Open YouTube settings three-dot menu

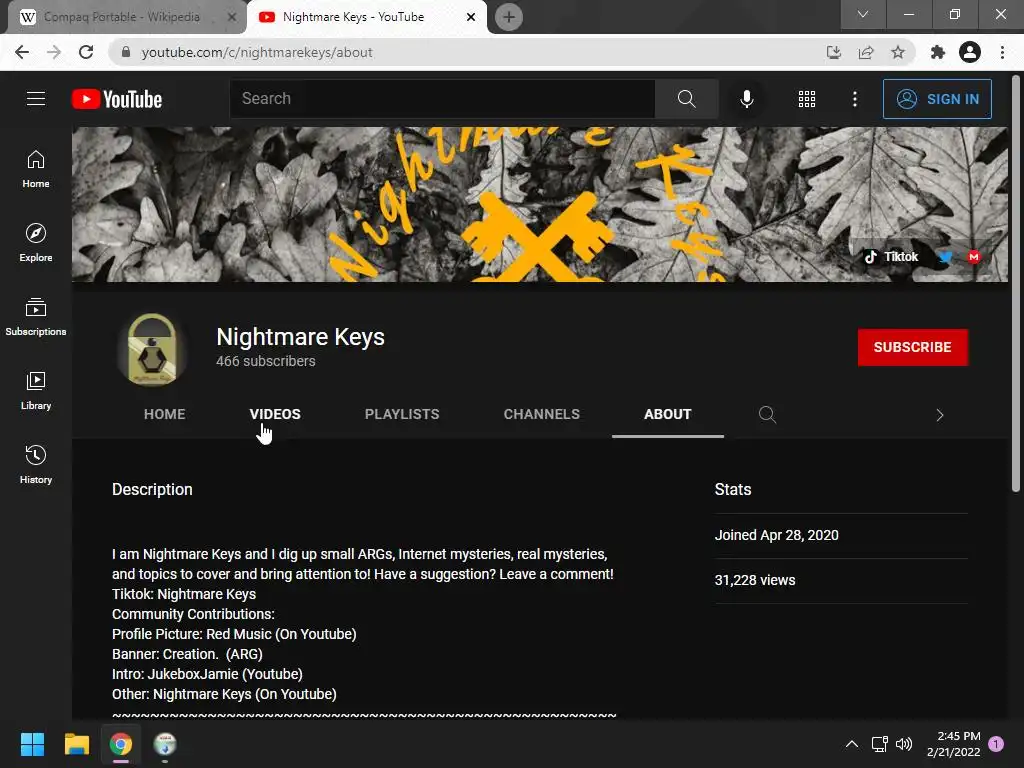tap(855, 99)
